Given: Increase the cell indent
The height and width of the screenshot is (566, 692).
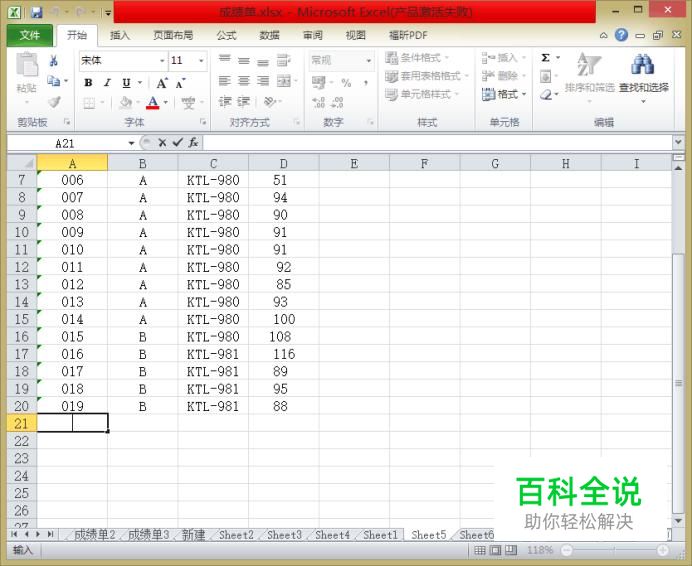Looking at the screenshot, I should [x=244, y=102].
